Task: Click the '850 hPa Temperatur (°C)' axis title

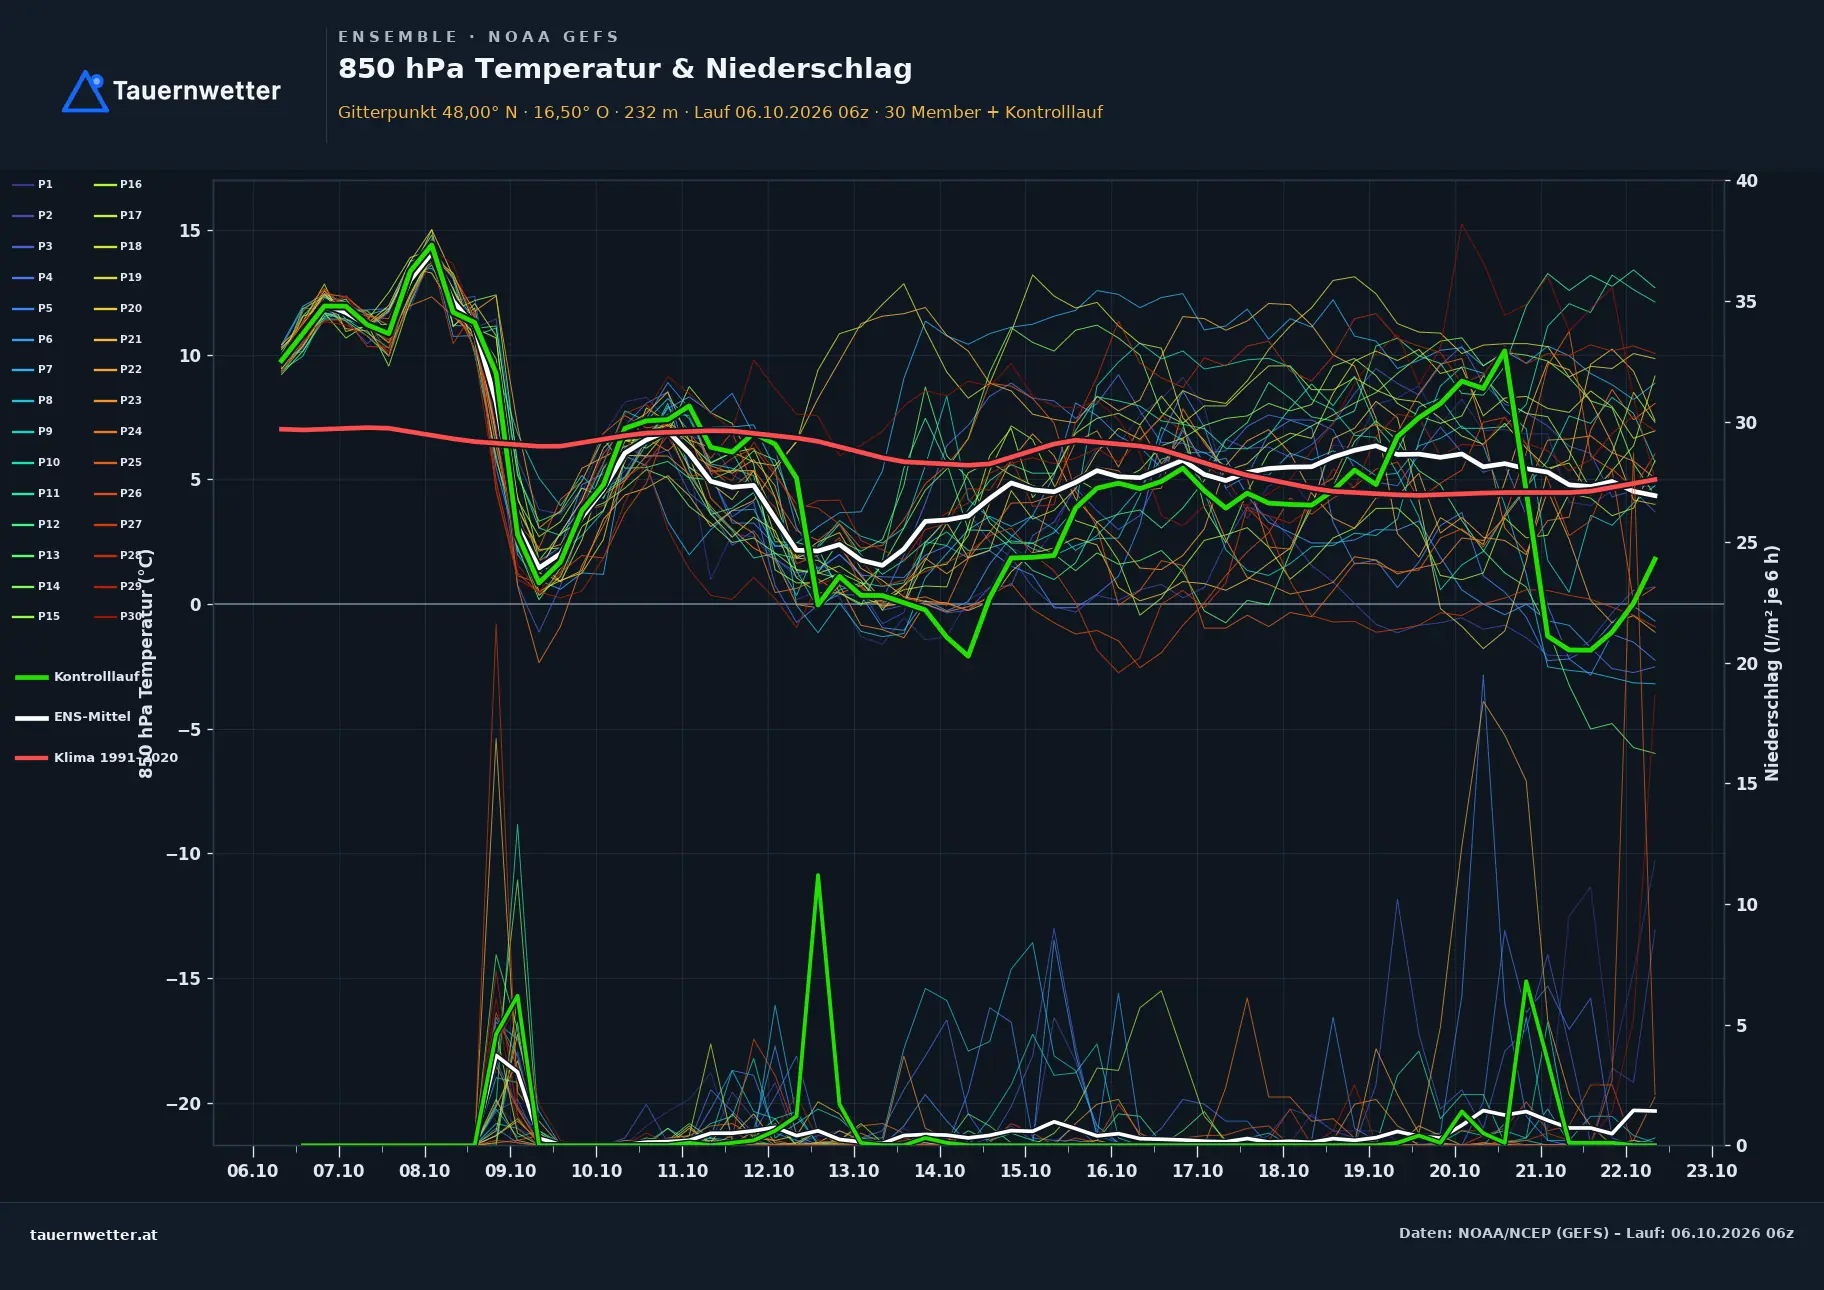Action: tap(147, 663)
